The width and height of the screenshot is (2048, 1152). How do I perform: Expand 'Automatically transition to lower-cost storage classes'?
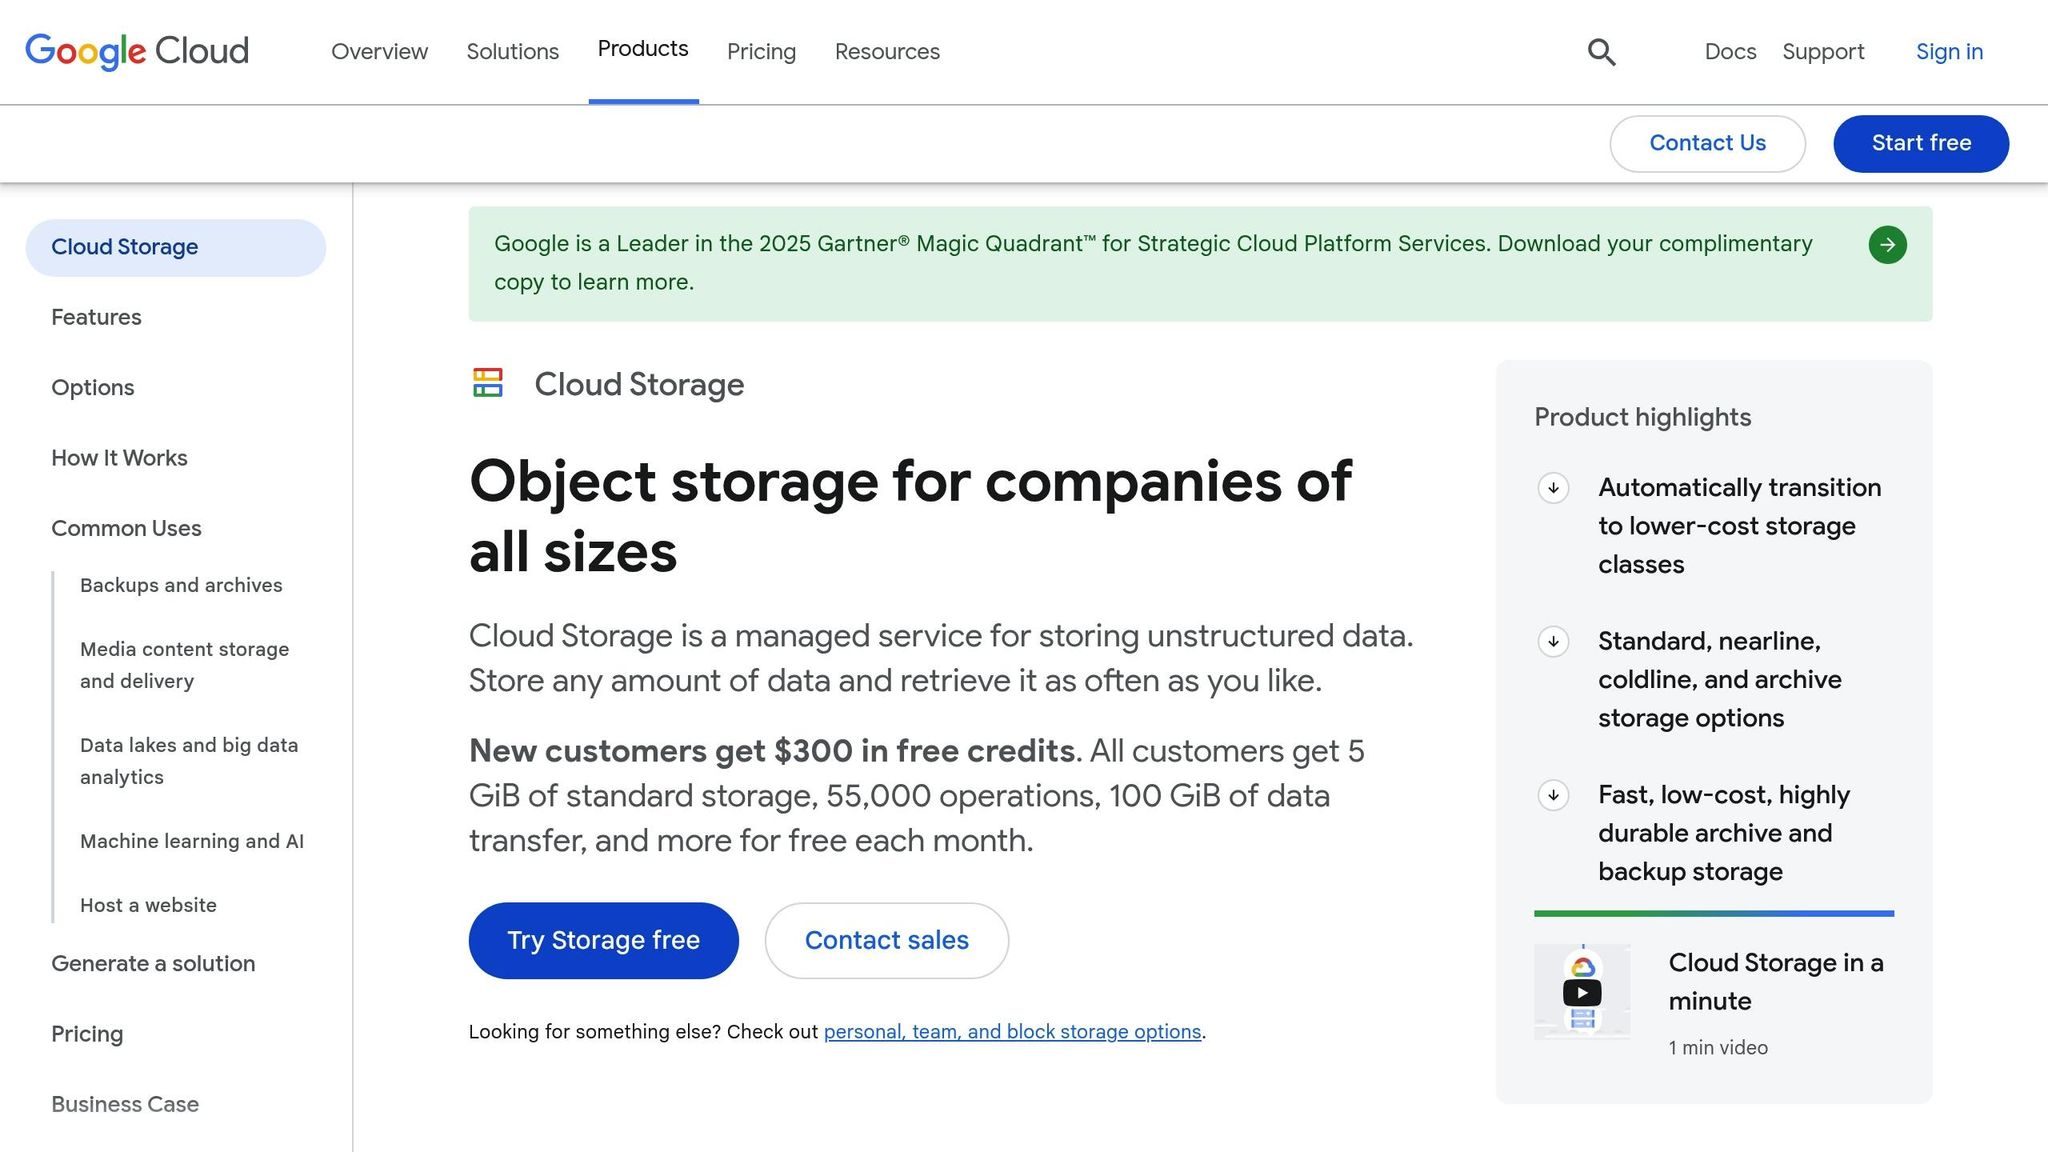tap(1553, 488)
